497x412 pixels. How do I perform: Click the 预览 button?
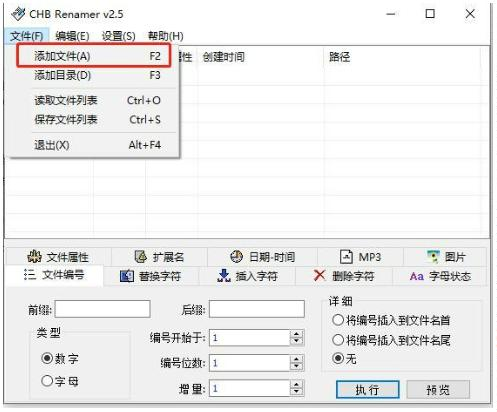[x=438, y=389]
